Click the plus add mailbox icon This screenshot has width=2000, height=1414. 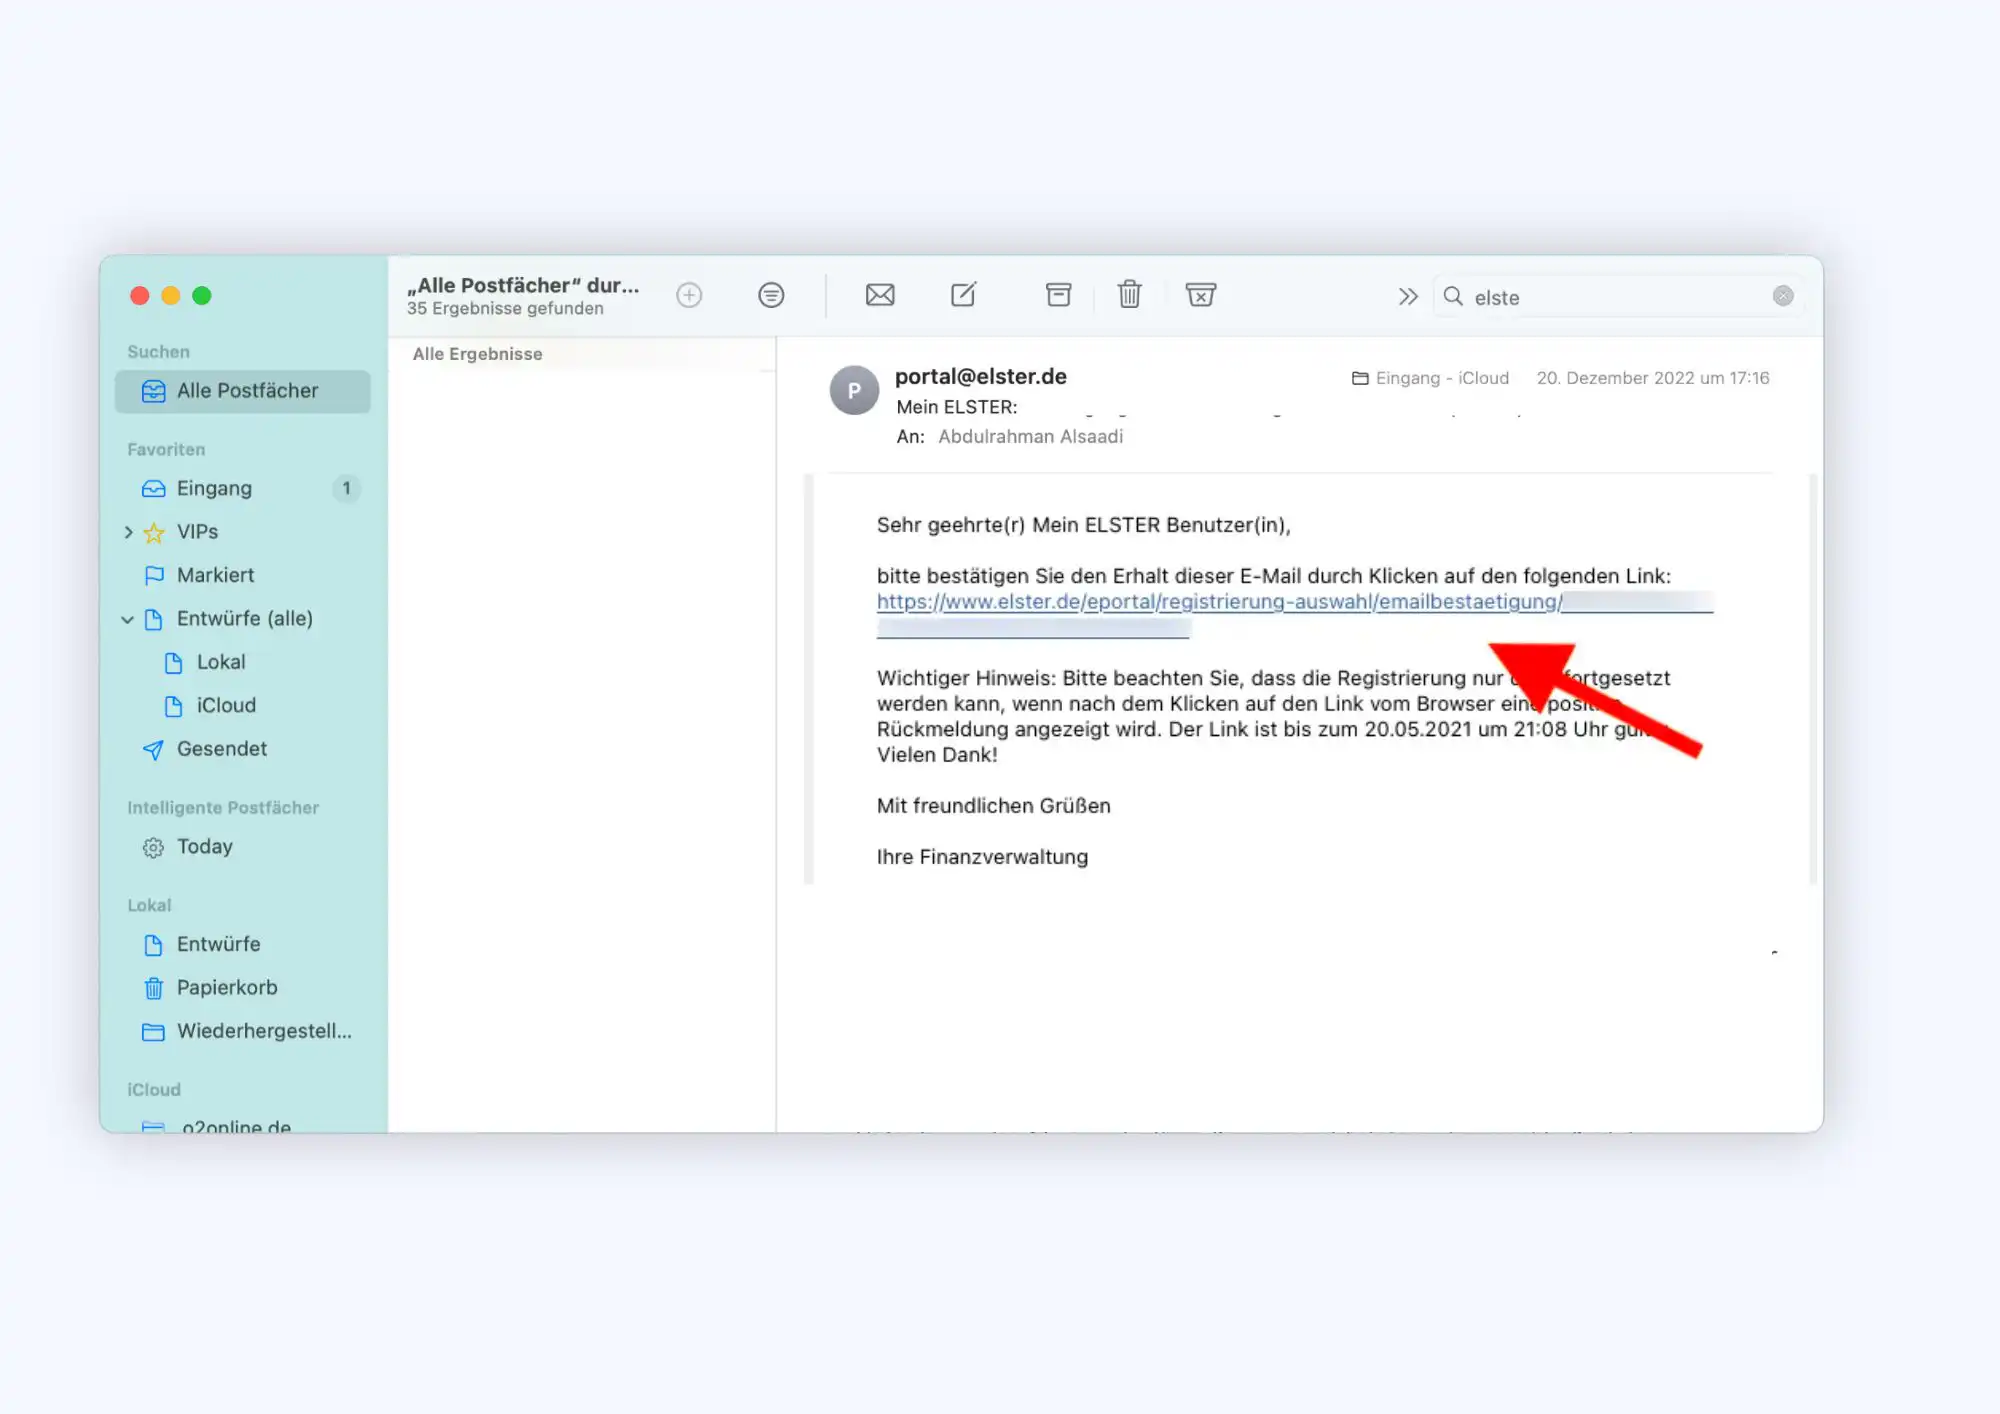[x=689, y=295]
